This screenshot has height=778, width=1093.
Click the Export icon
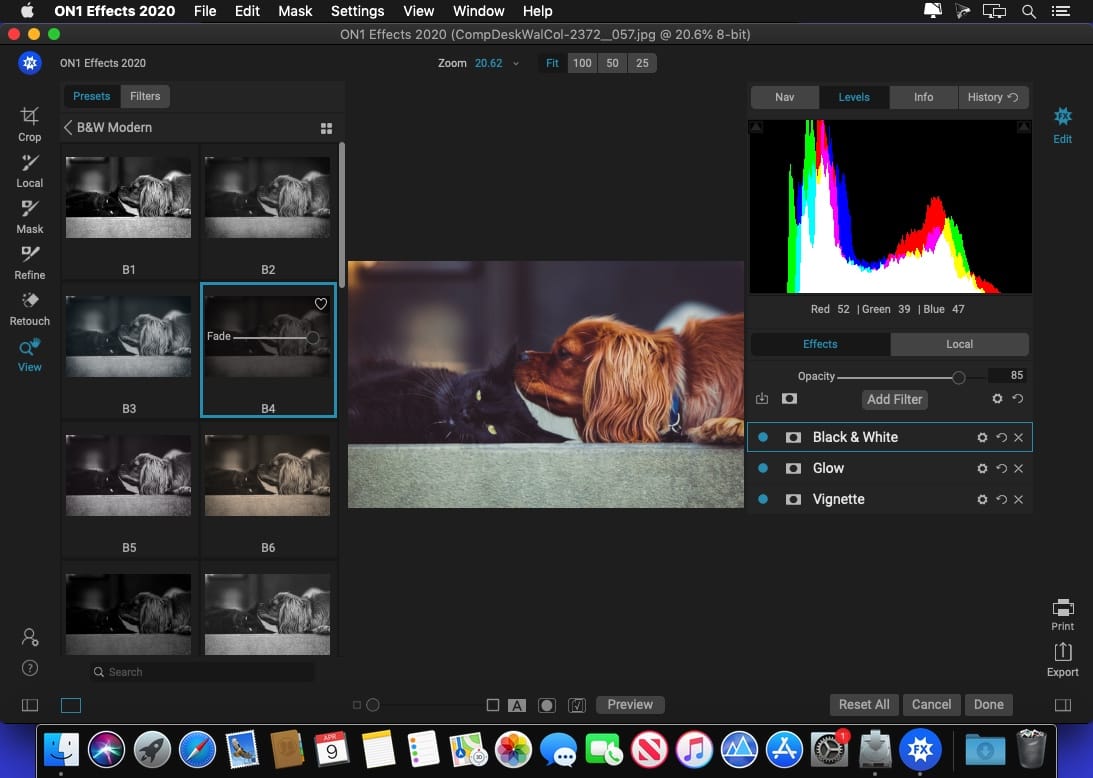[x=1062, y=659]
